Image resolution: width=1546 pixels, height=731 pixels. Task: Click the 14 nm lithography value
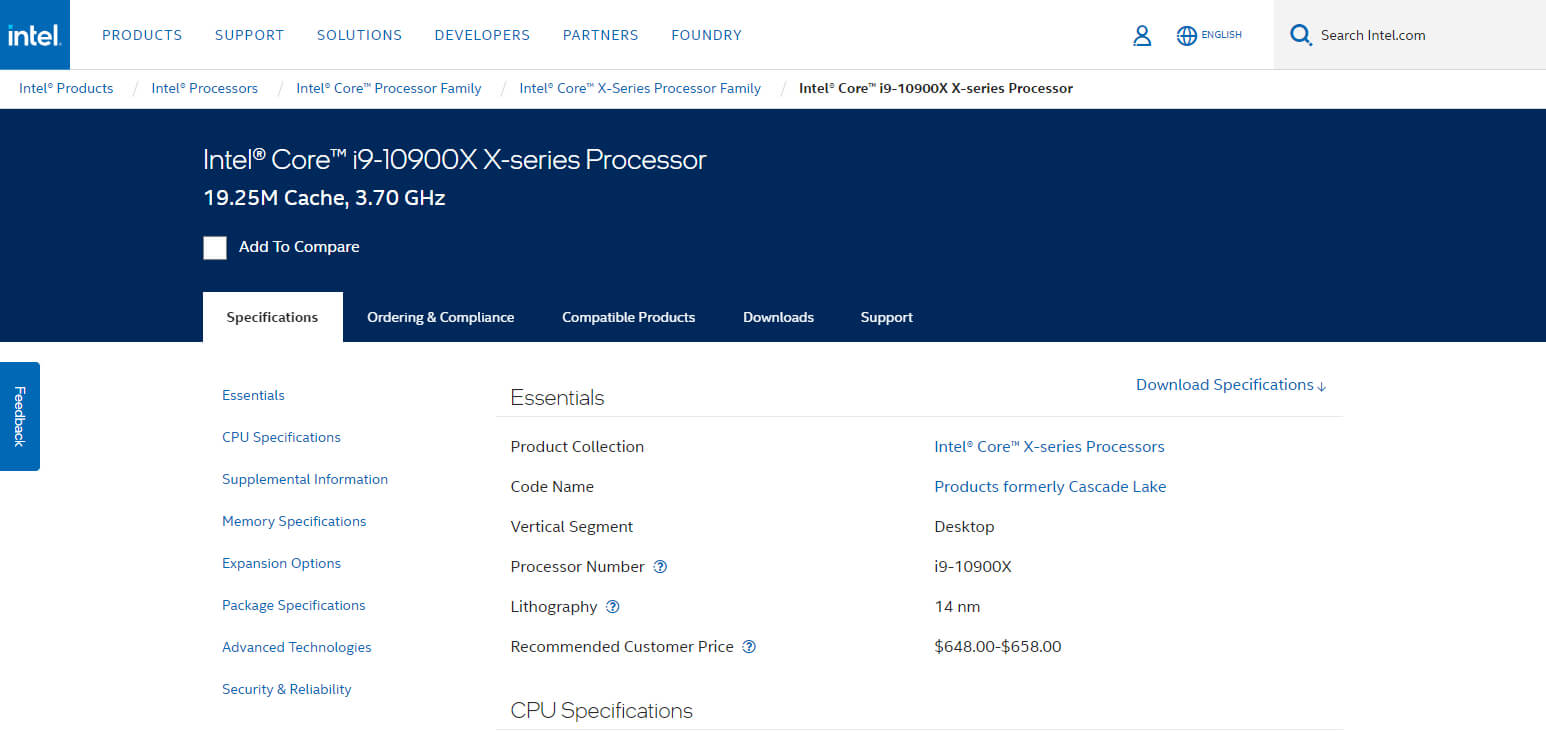tap(957, 607)
